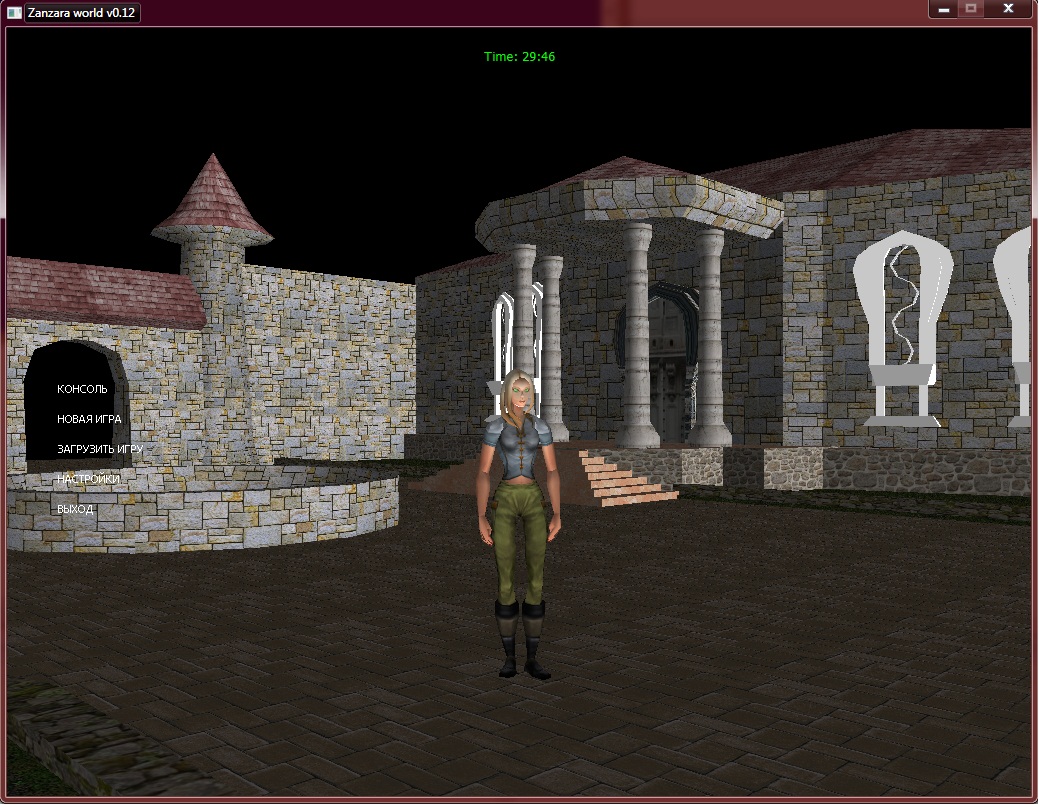This screenshot has height=805, width=1039.
Task: Open НАСТРОЙКИ settings menu item
Action: (88, 479)
